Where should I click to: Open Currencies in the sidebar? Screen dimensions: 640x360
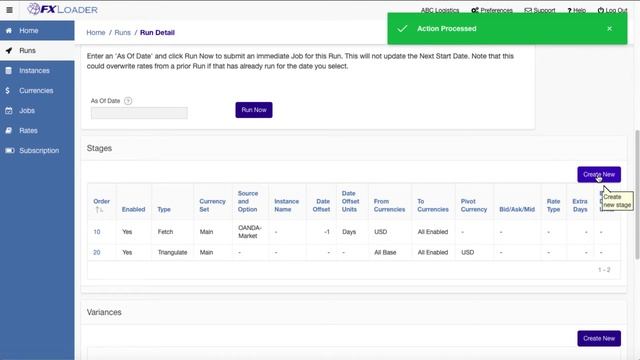[37, 91]
